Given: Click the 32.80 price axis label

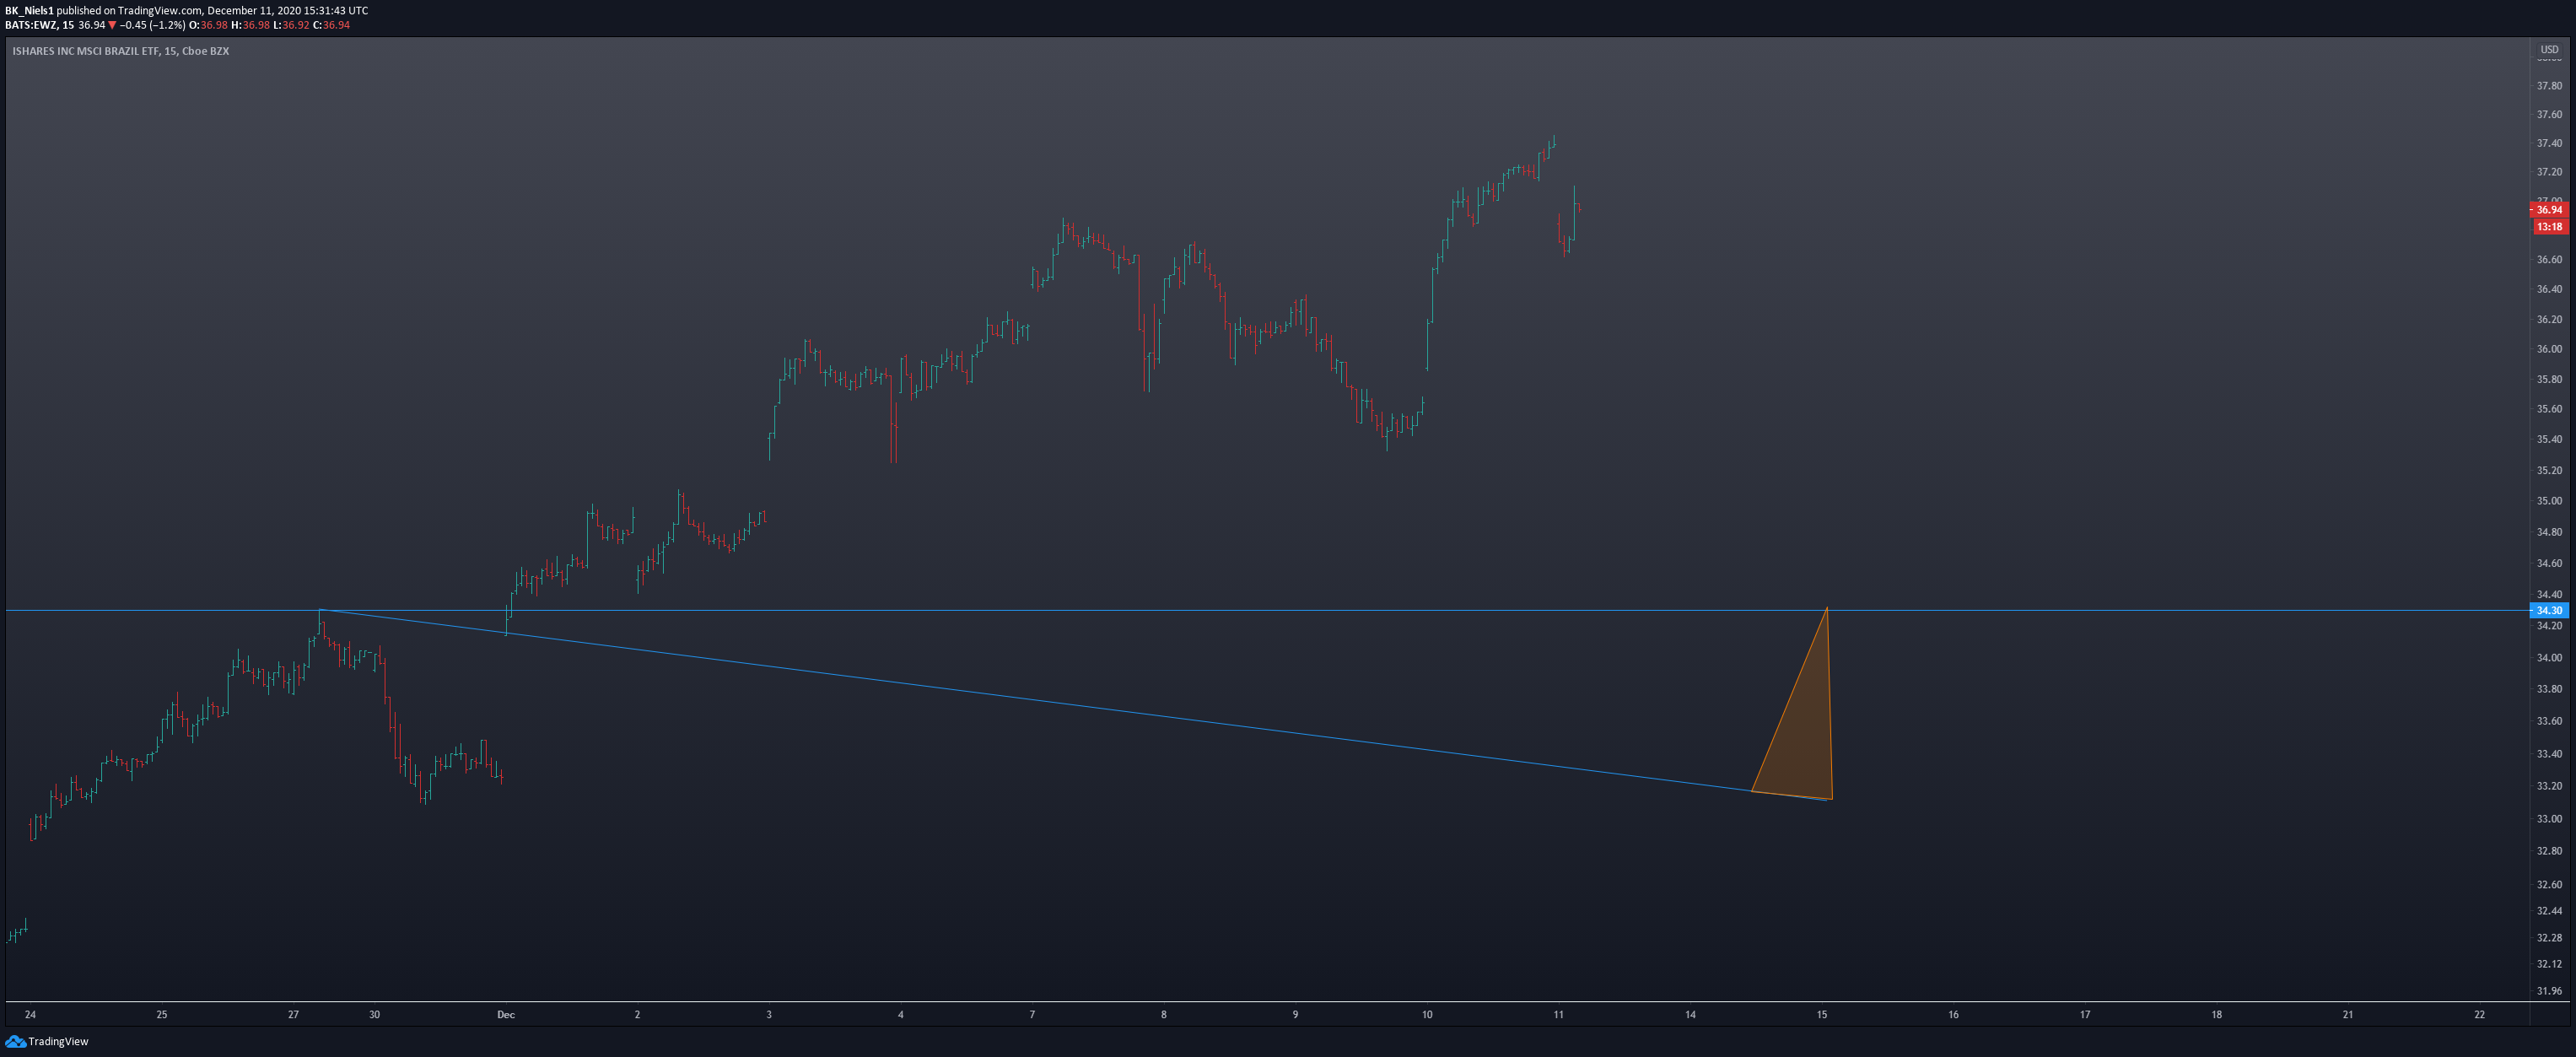Looking at the screenshot, I should tap(2549, 851).
